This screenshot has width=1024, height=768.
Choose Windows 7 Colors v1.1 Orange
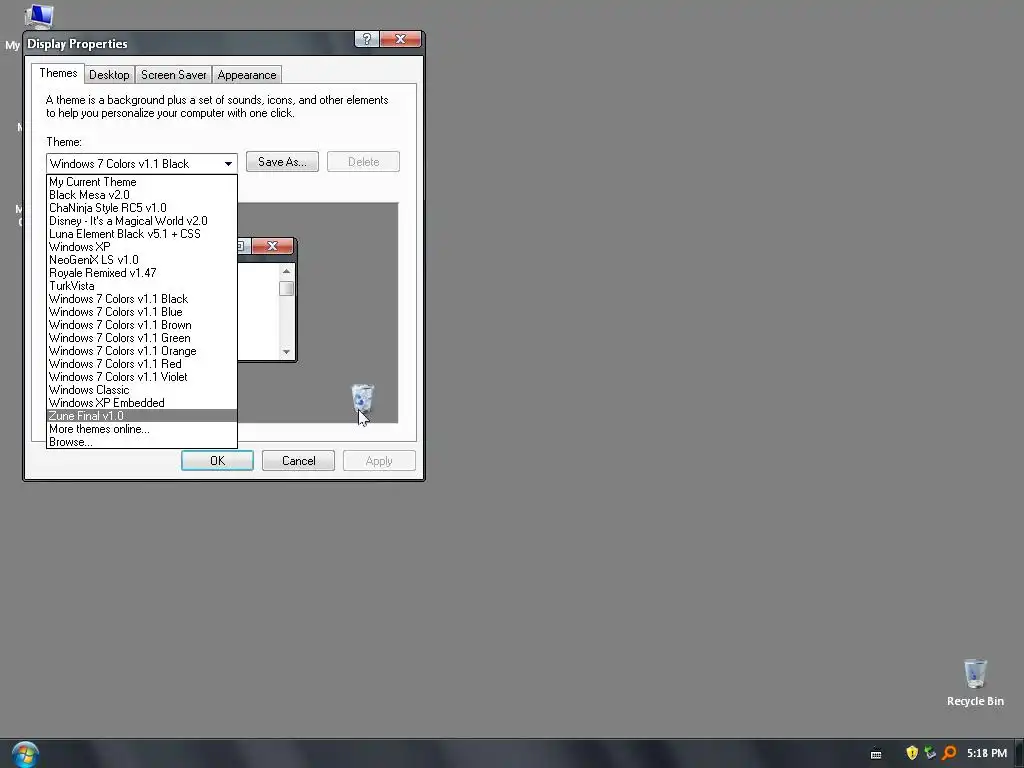[x=142, y=351]
